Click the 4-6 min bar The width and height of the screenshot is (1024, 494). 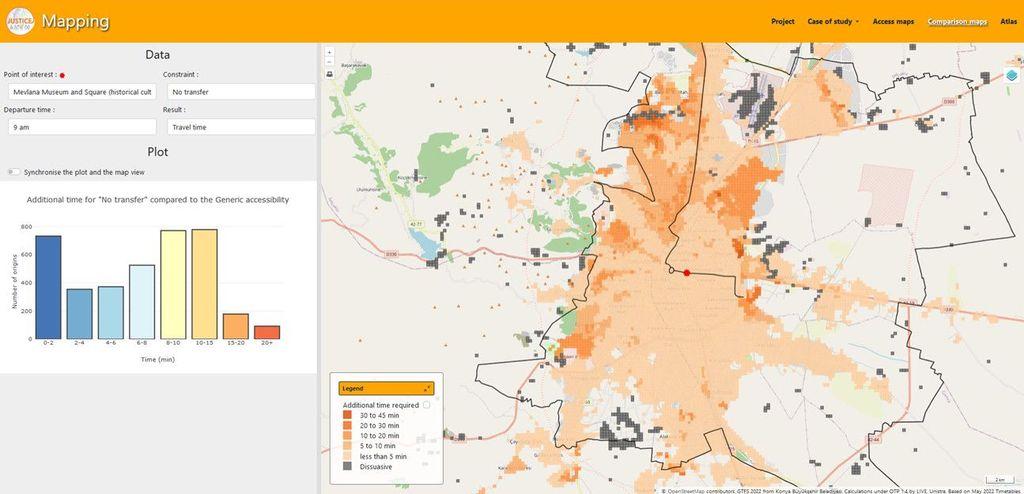pyautogui.click(x=111, y=313)
